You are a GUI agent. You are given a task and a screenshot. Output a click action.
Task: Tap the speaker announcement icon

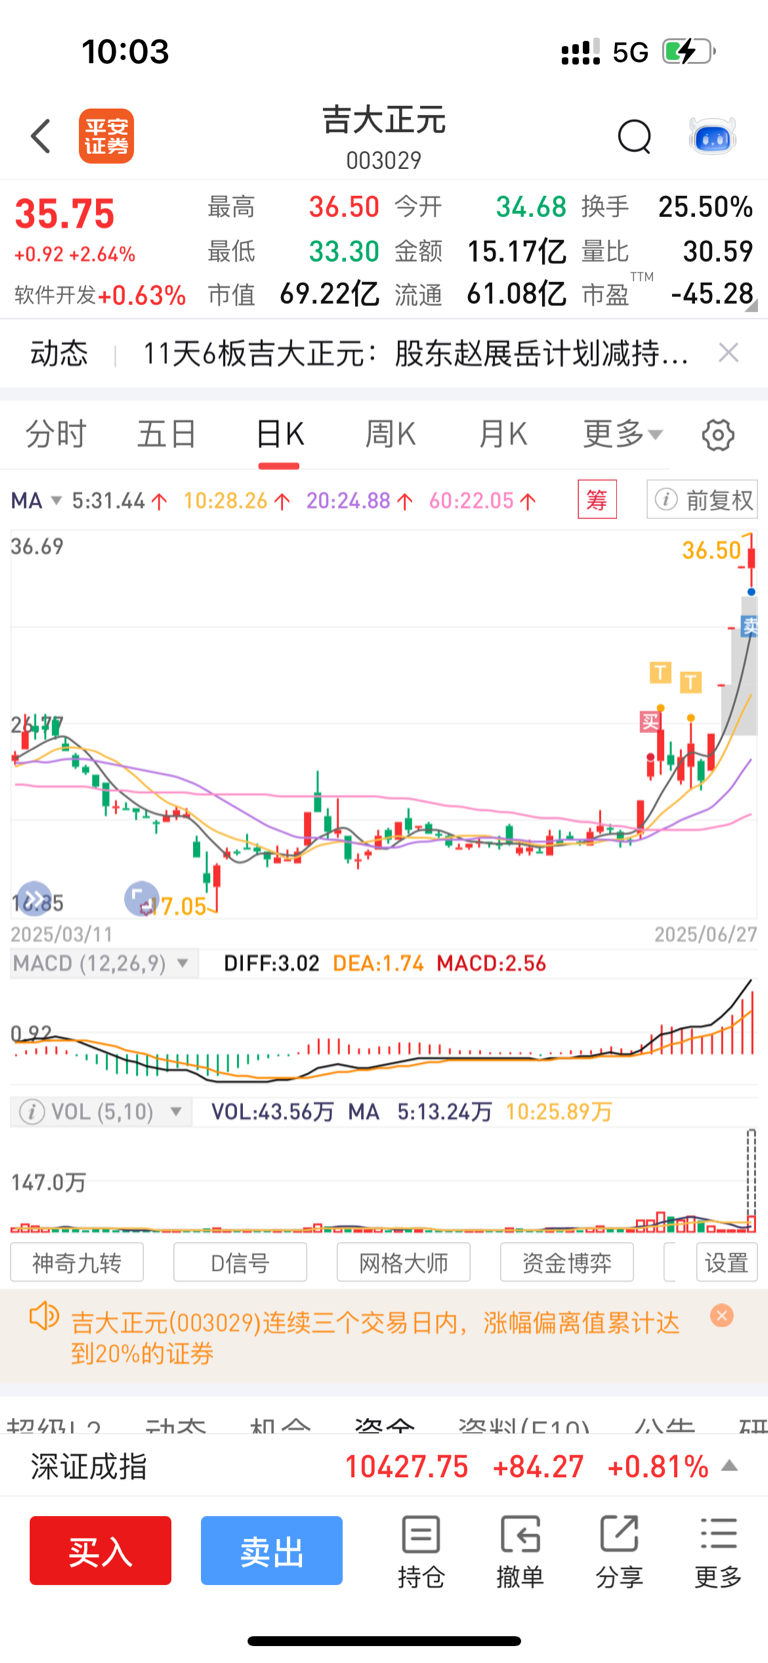pyautogui.click(x=44, y=1316)
